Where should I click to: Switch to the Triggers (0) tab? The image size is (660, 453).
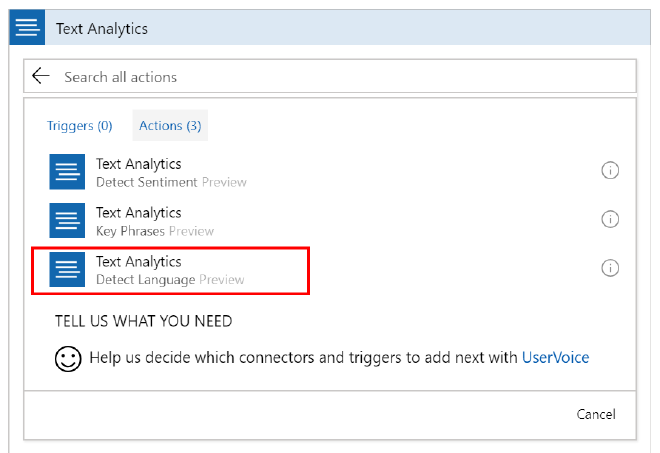click(x=80, y=126)
